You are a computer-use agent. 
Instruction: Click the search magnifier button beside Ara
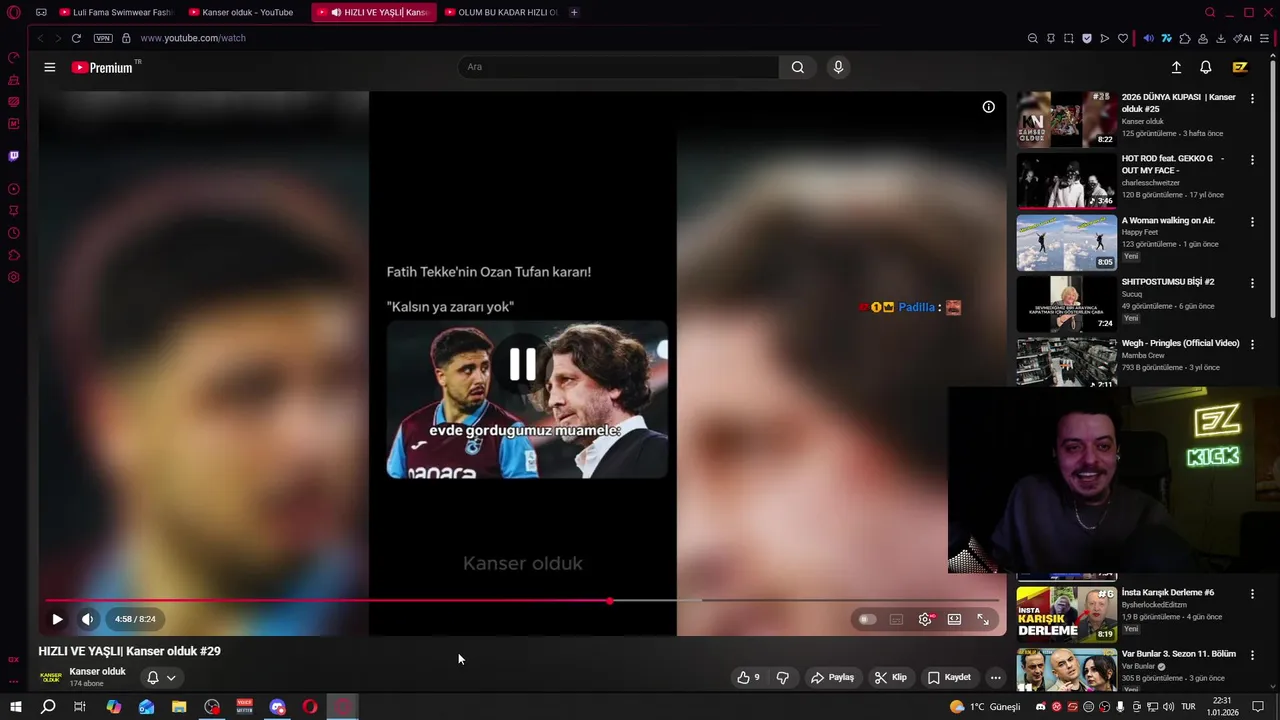797,67
